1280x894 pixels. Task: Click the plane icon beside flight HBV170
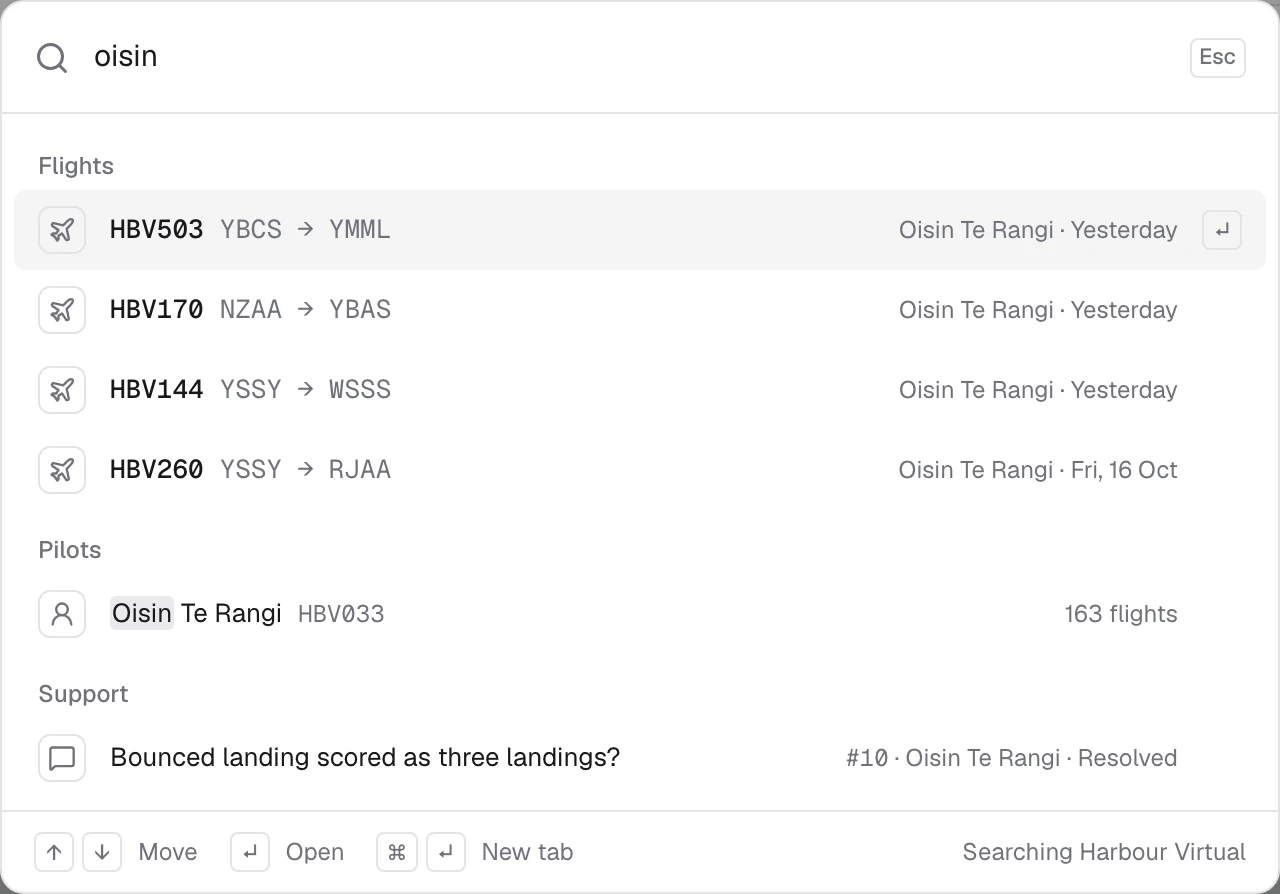(x=62, y=310)
